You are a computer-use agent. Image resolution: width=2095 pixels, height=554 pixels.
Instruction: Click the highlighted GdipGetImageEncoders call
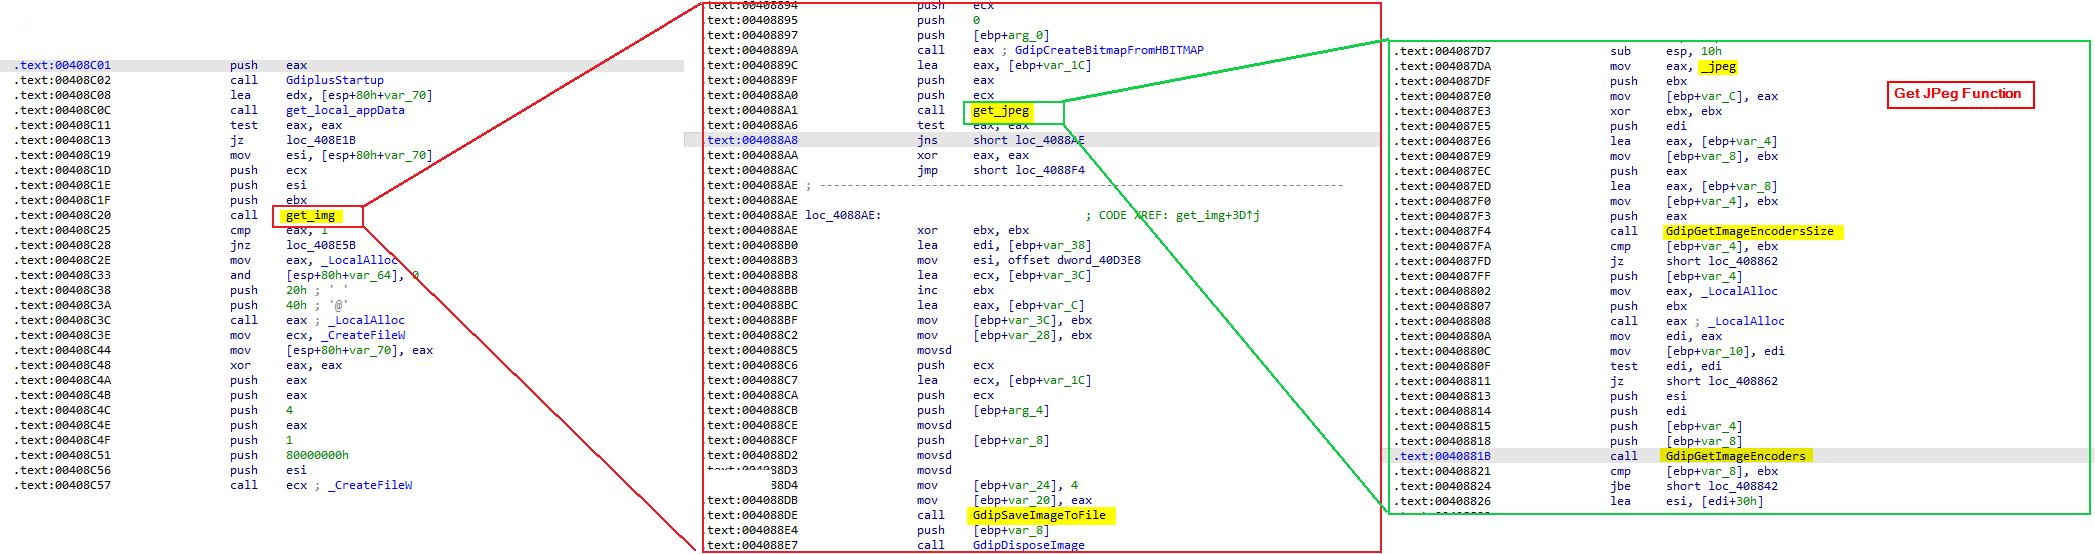[x=1735, y=456]
